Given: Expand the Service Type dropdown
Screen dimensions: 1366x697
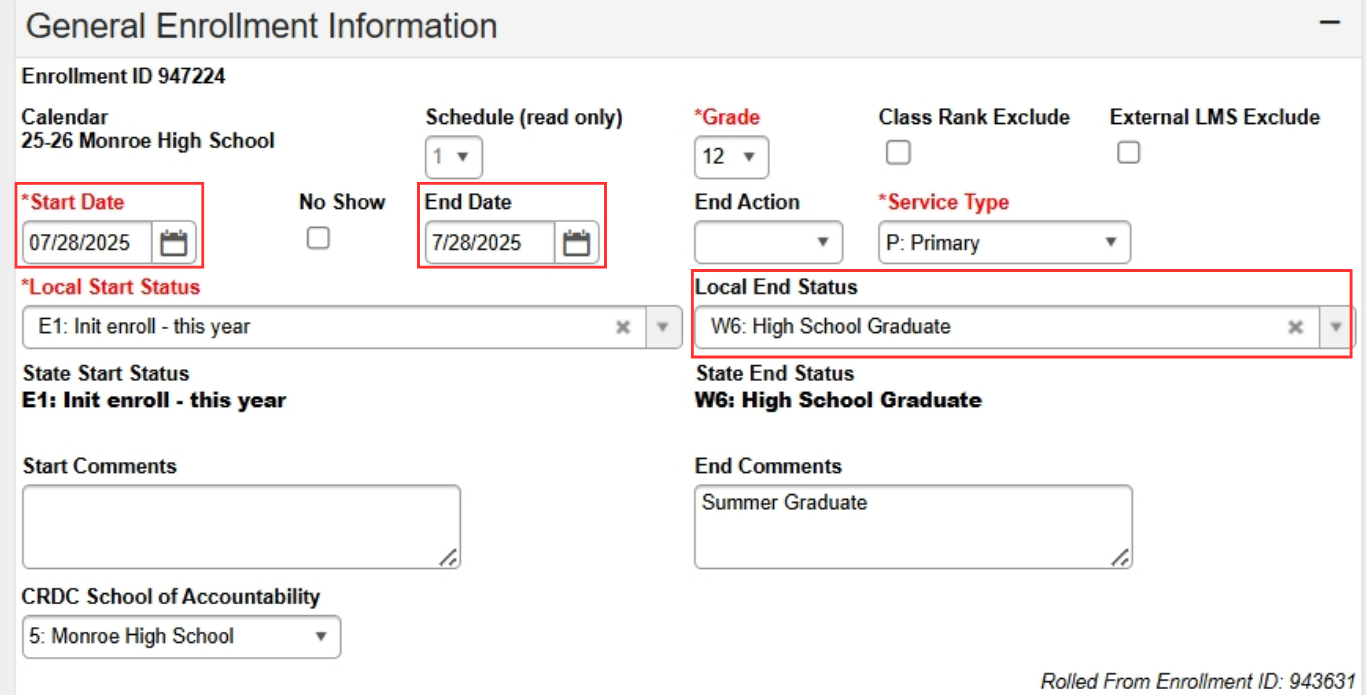Looking at the screenshot, I should coord(1004,242).
